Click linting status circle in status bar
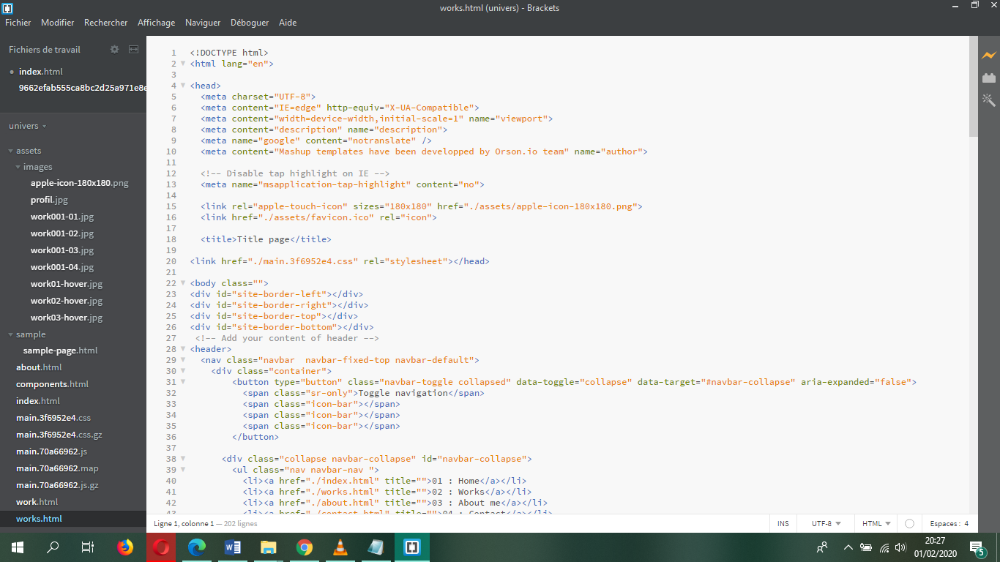 909,523
